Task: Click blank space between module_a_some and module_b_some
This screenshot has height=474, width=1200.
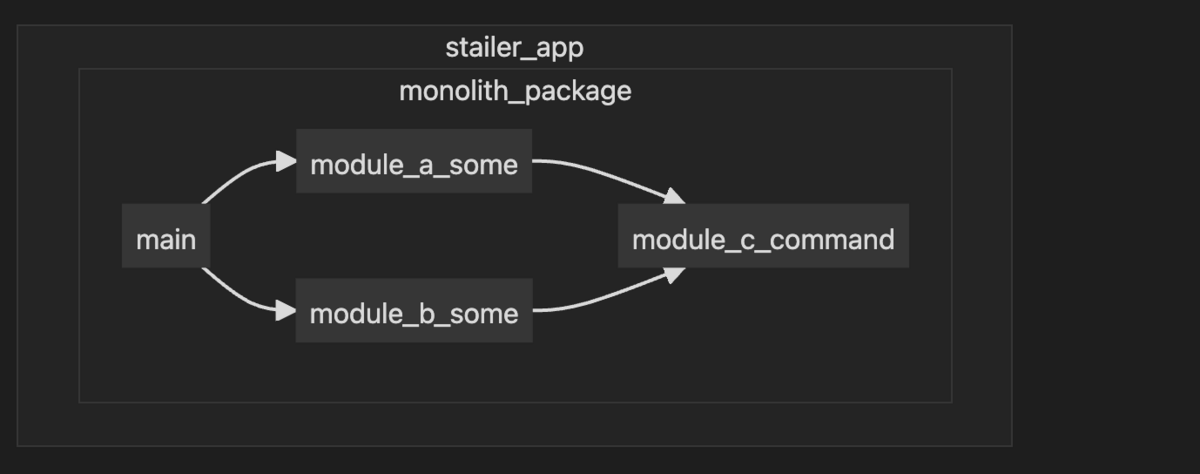Action: point(414,236)
